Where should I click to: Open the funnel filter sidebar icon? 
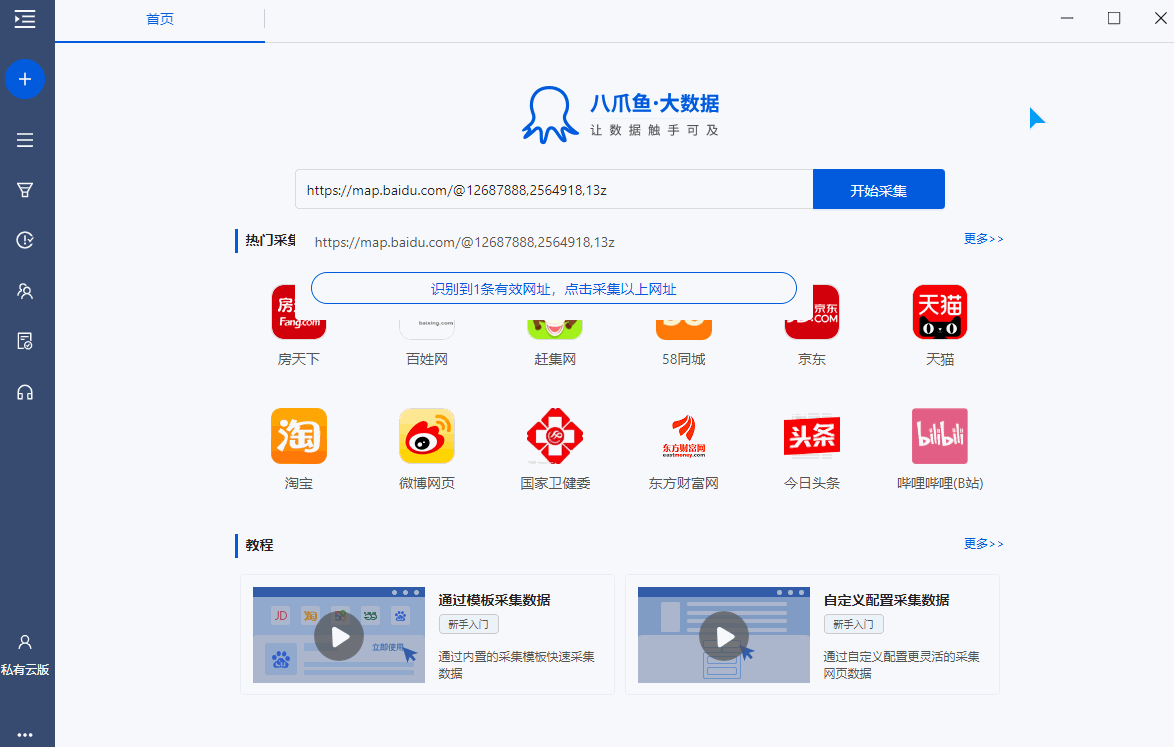(x=25, y=190)
